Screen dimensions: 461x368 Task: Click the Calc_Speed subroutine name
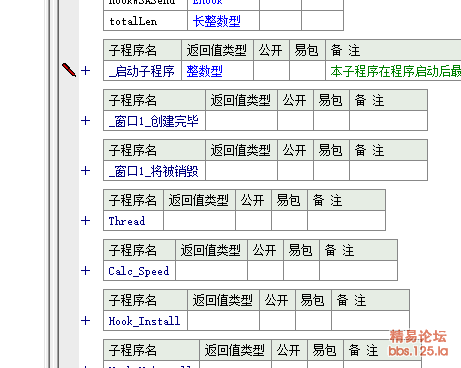tap(139, 271)
